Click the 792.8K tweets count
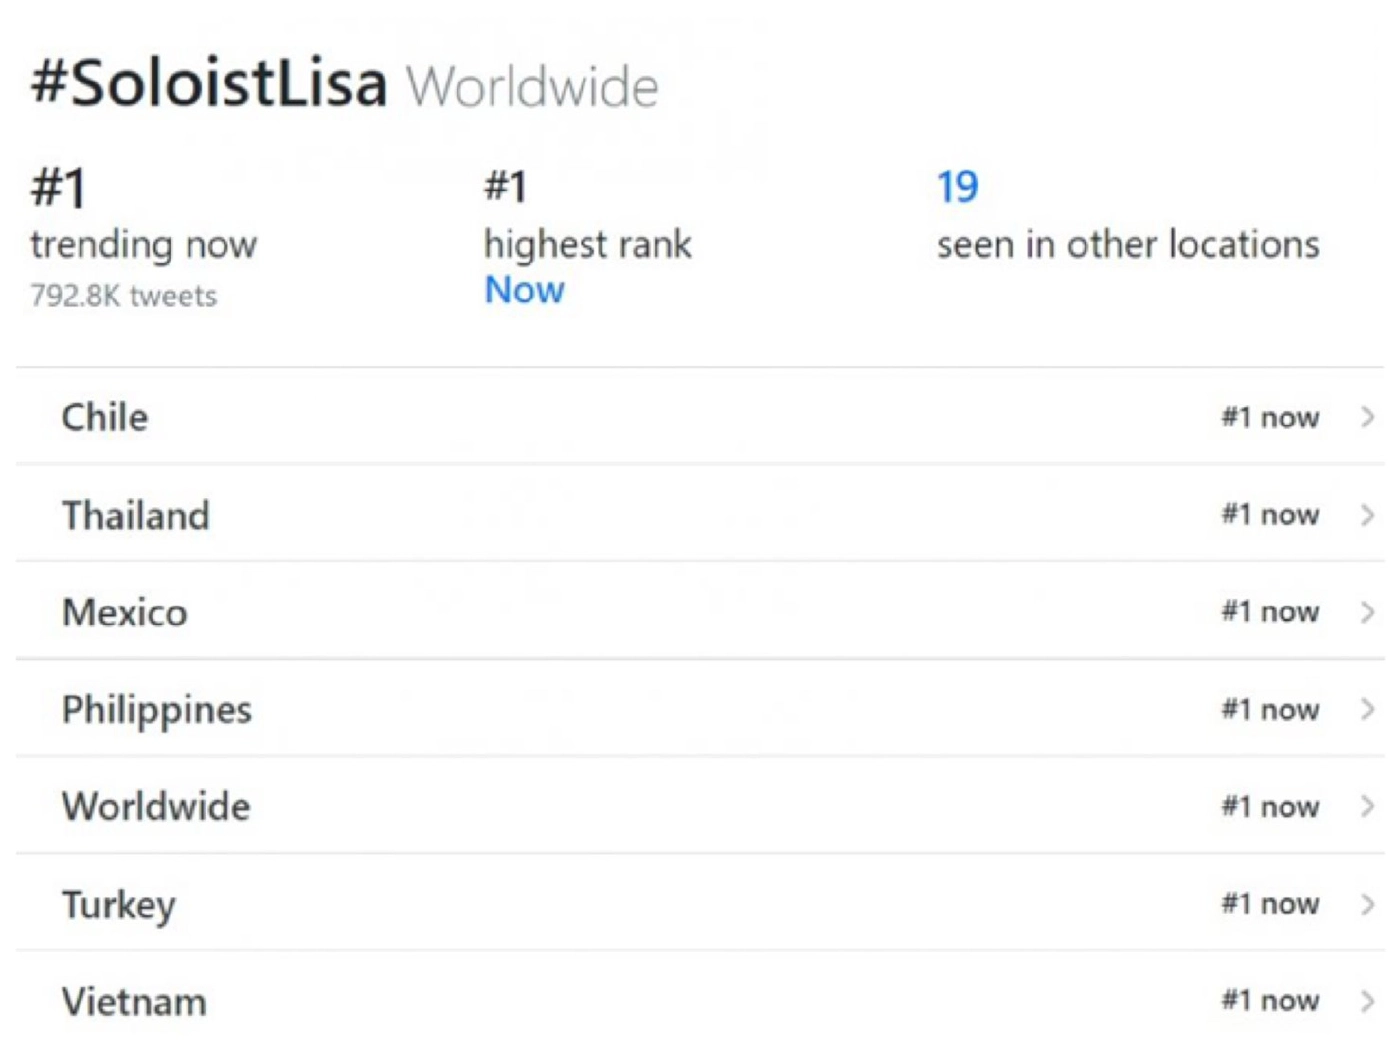The width and height of the screenshot is (1400, 1050). click(x=123, y=296)
